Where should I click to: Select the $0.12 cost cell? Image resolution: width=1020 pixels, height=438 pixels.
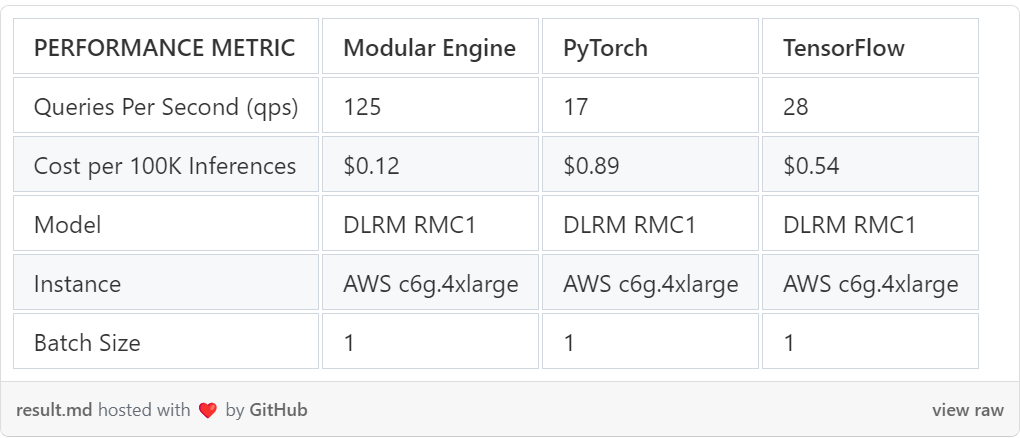[430, 164]
